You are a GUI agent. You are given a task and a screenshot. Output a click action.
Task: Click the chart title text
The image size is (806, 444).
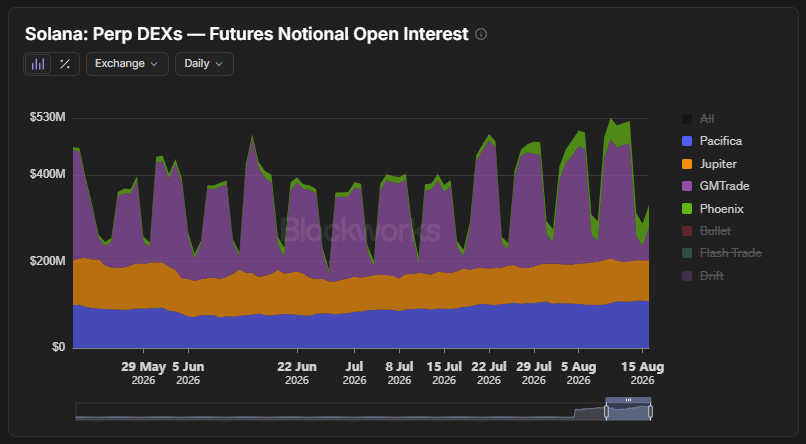tap(247, 34)
